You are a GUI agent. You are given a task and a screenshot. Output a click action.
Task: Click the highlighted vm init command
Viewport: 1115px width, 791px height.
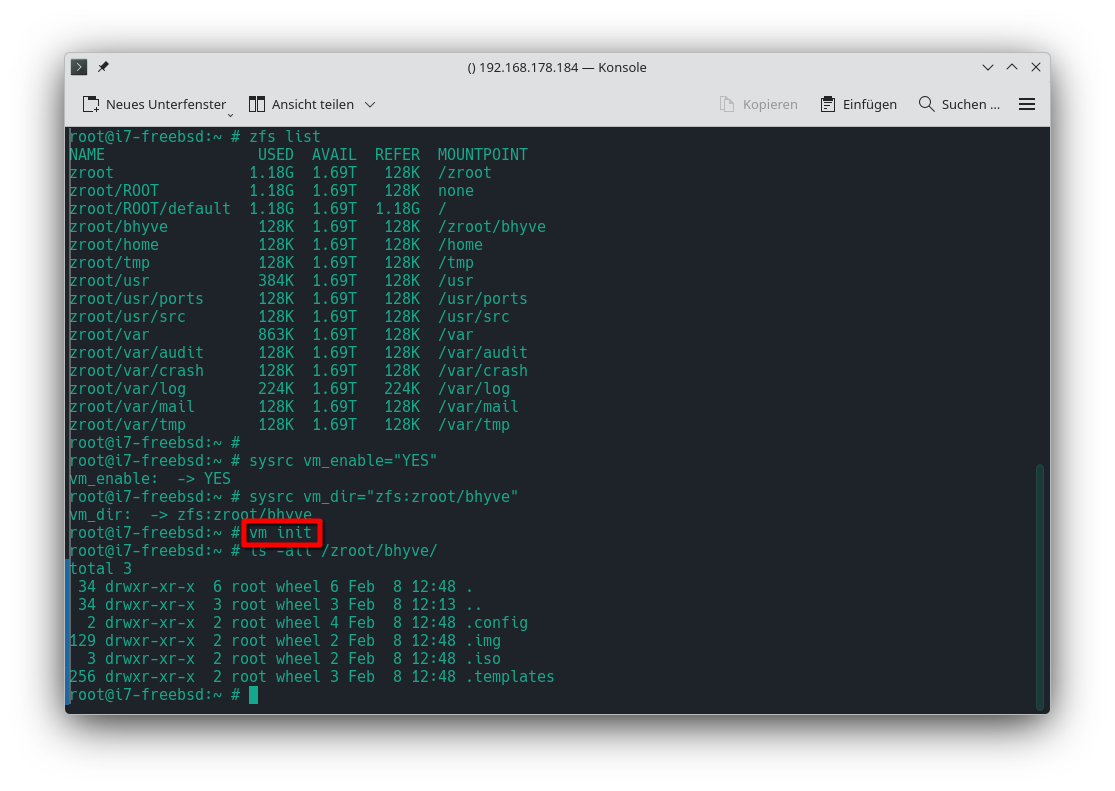click(x=281, y=533)
